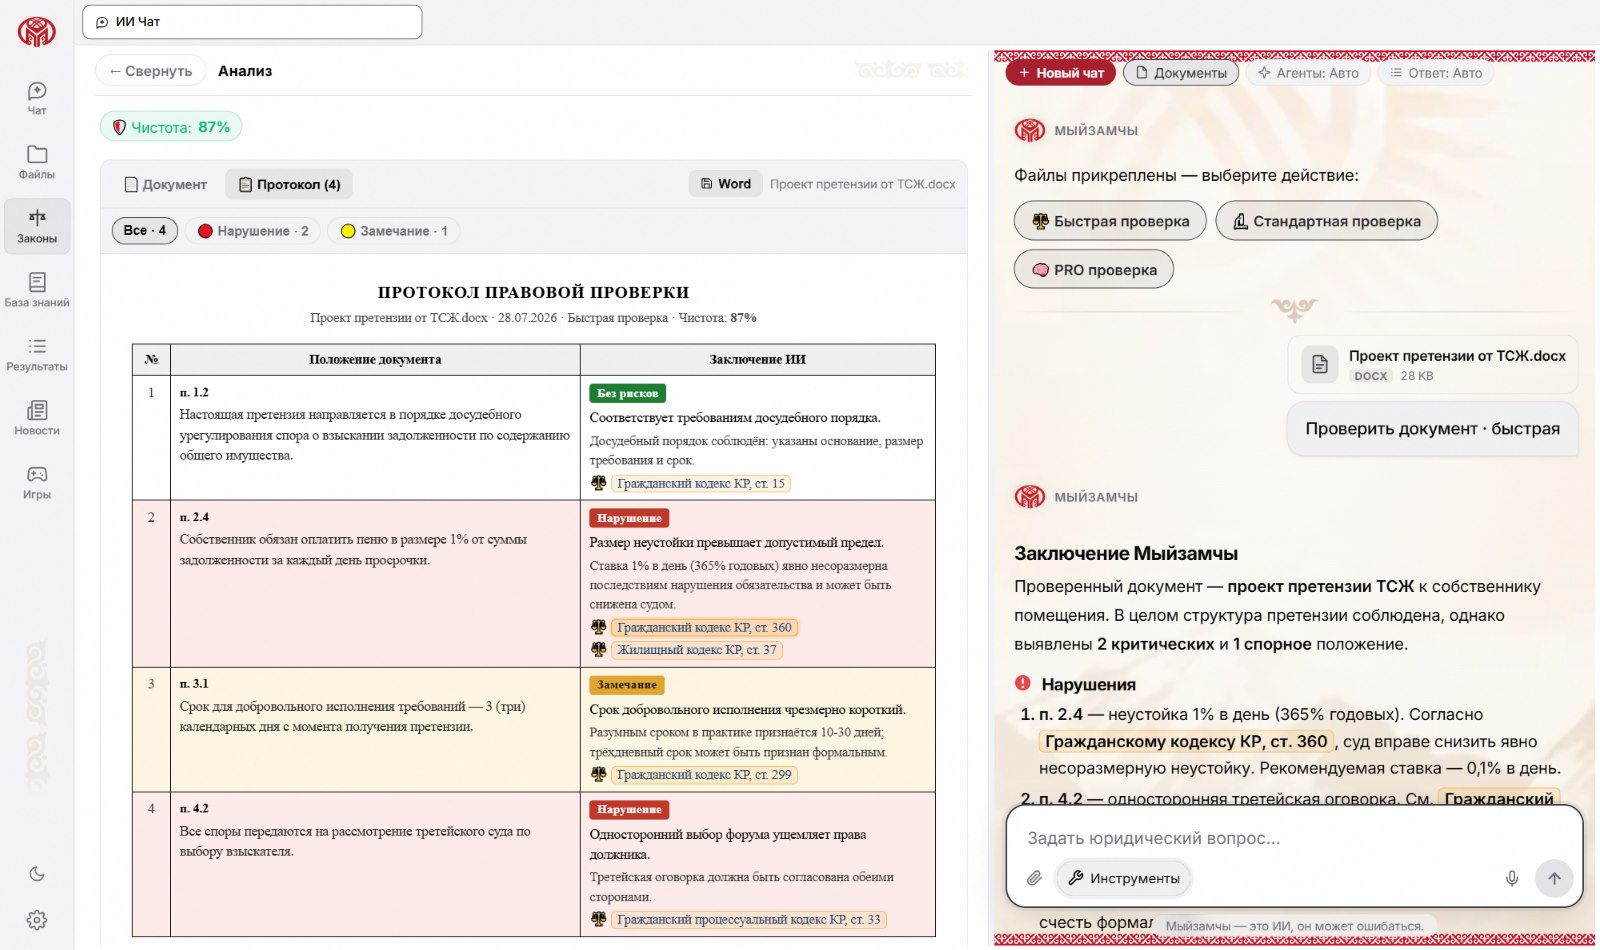Click the app logo in the sidebar's top corner
Viewport: 1600px width, 950px height.
tap(37, 32)
